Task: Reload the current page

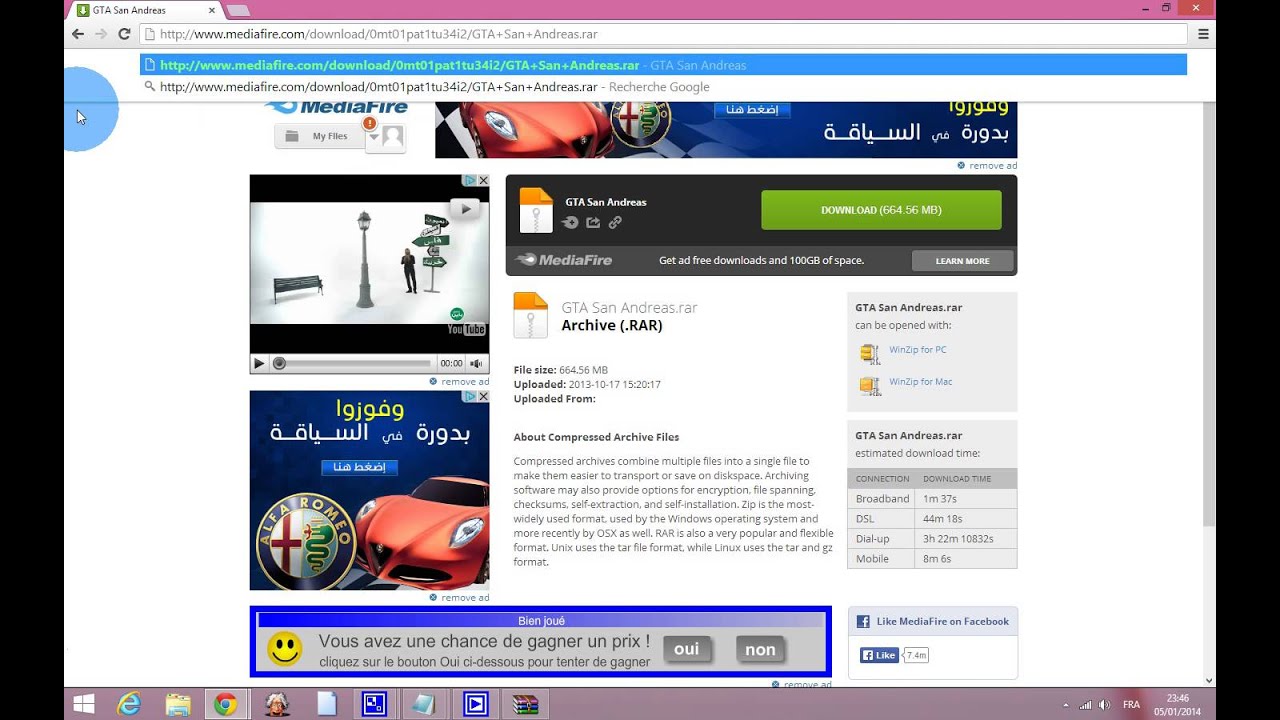Action: 124,34
